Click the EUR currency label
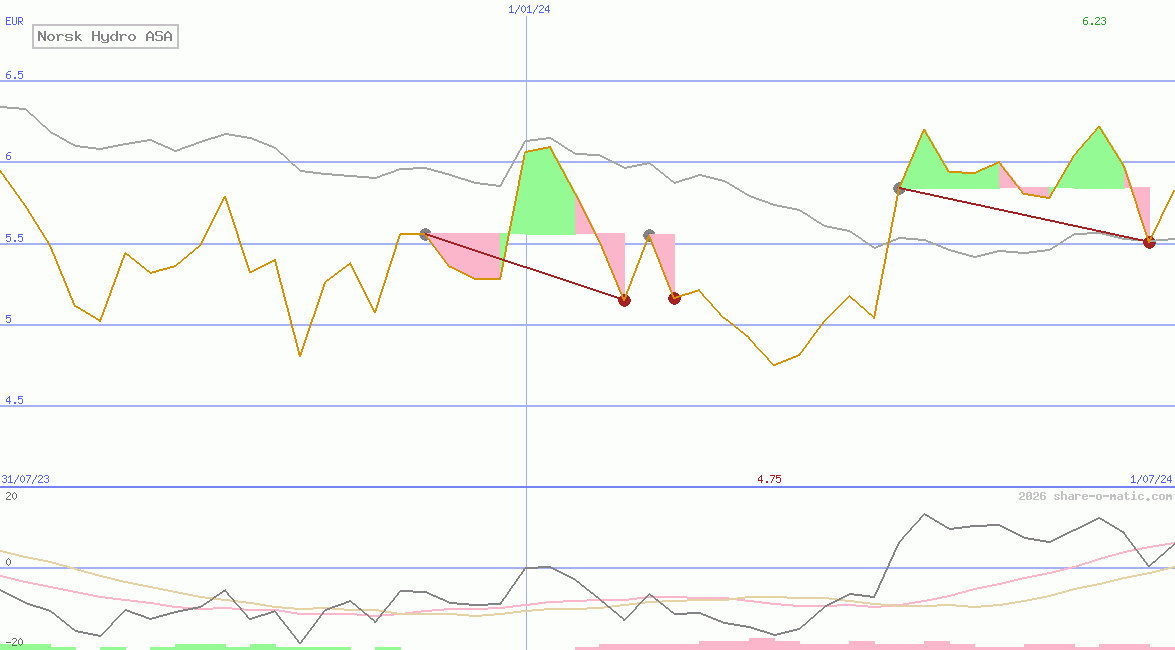 (14, 21)
